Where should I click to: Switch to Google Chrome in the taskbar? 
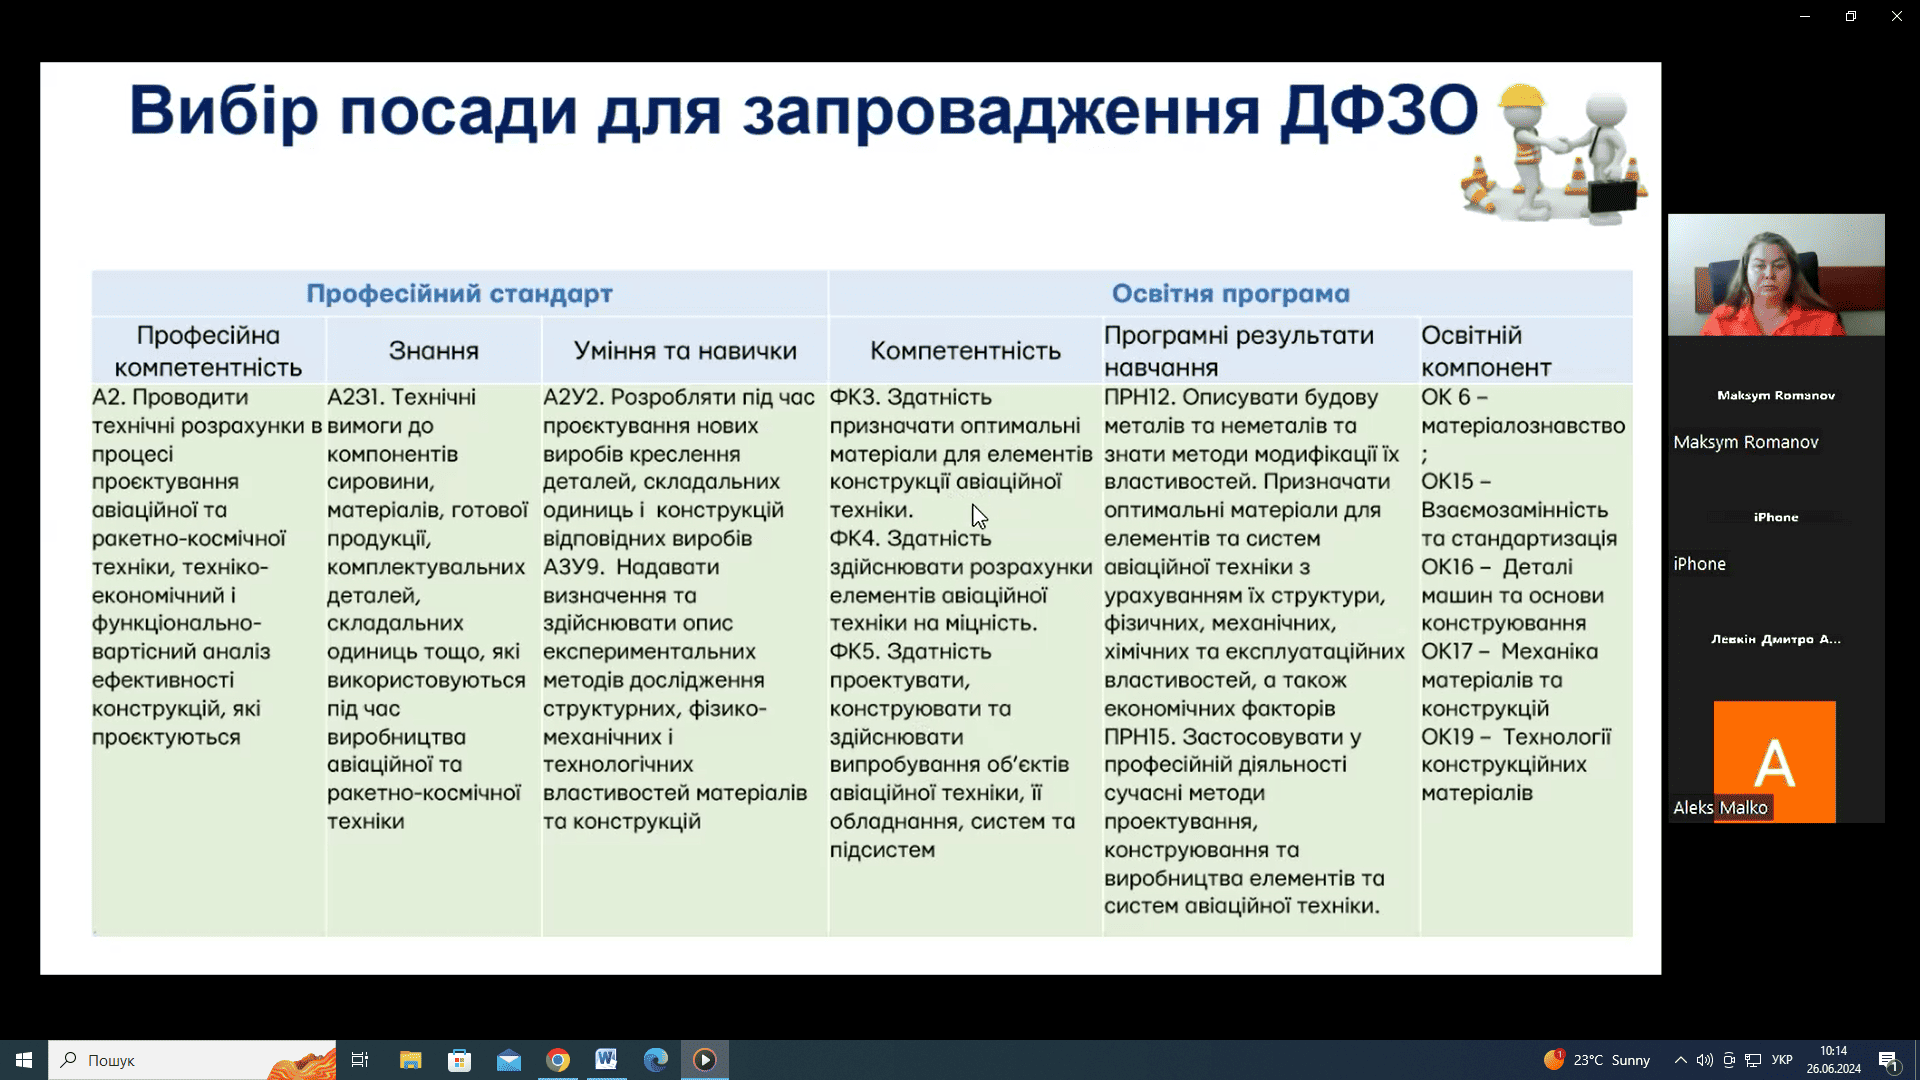(557, 1060)
